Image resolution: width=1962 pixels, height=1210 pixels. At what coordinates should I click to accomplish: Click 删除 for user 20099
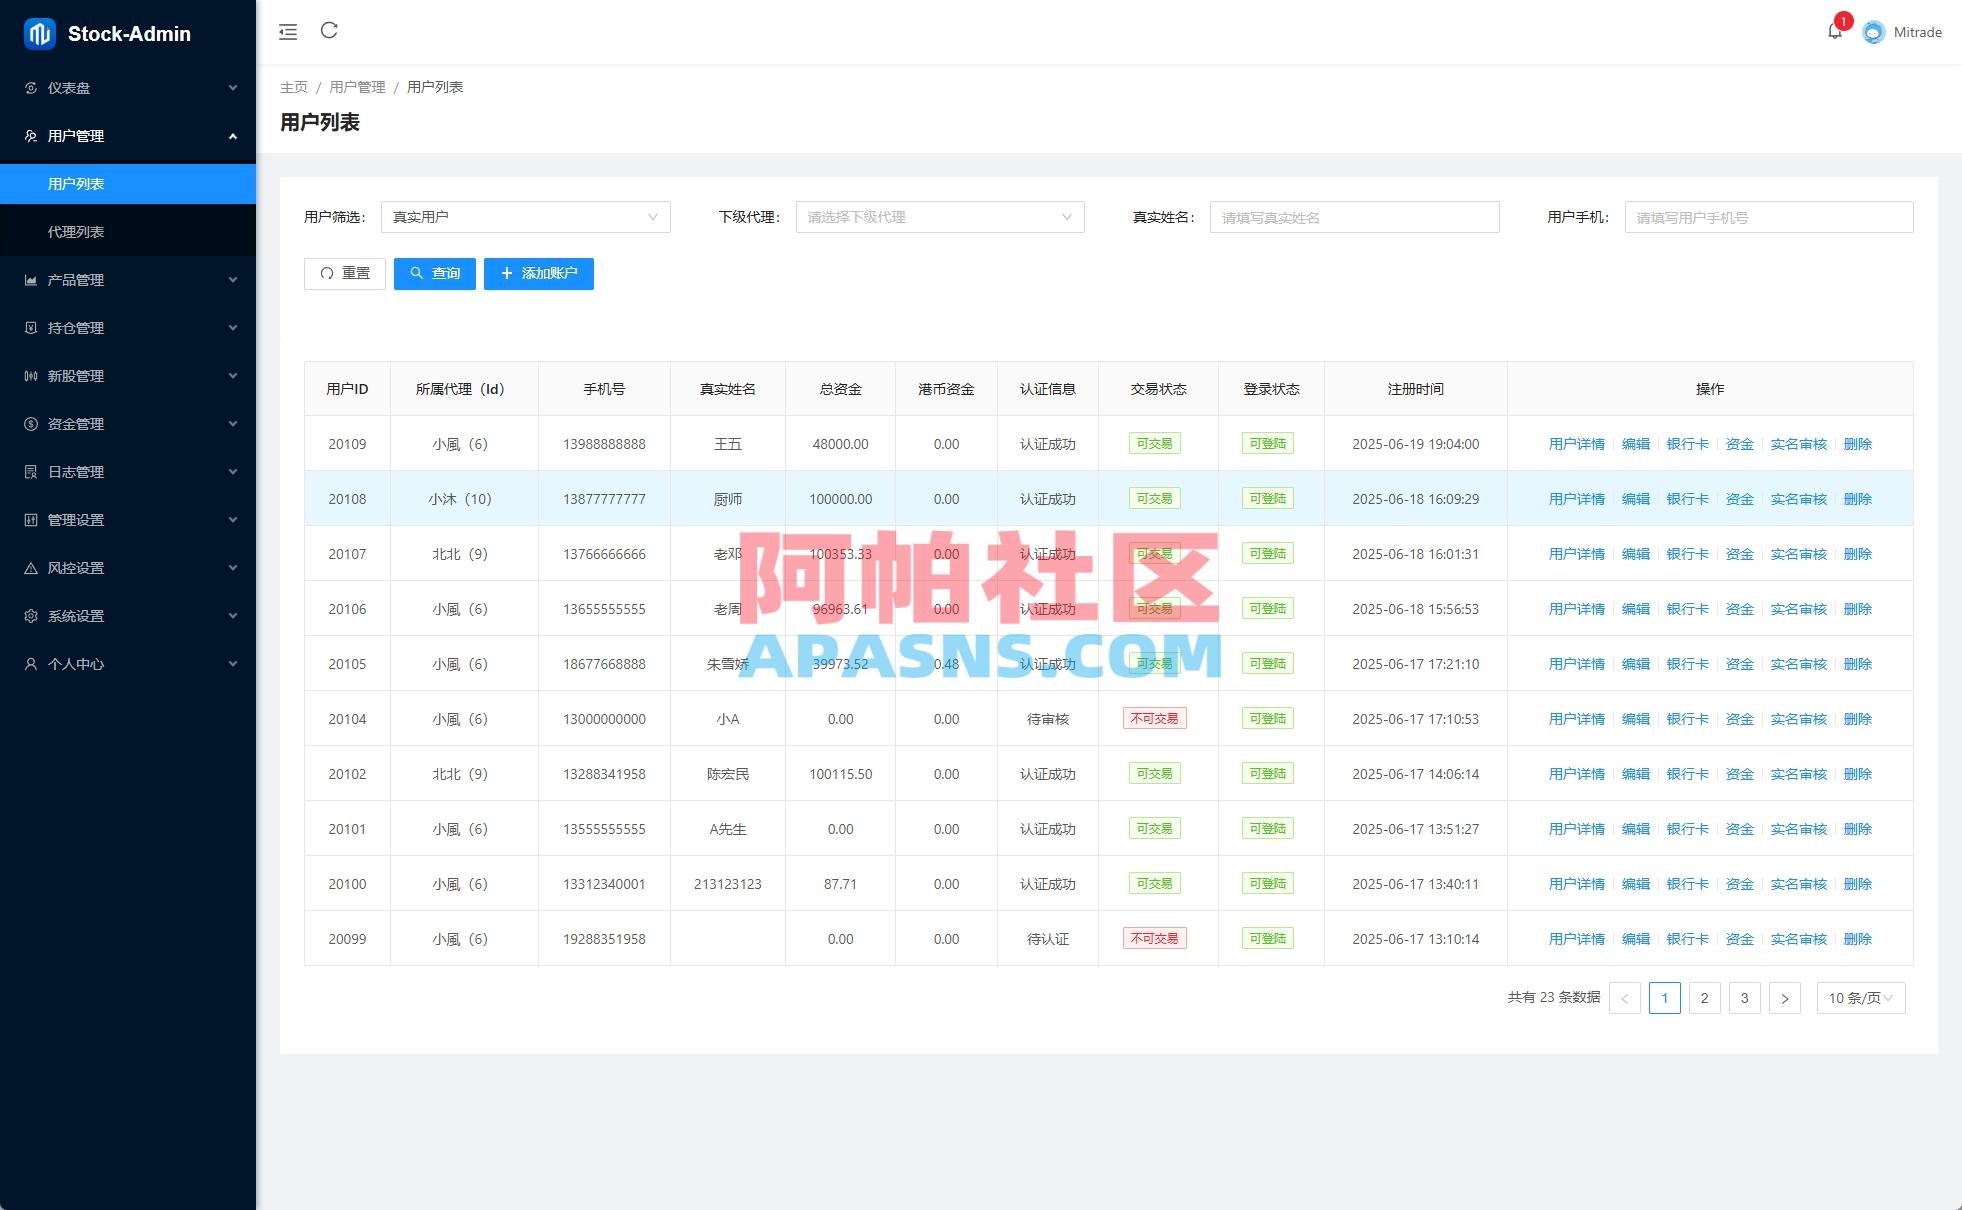tap(1857, 939)
